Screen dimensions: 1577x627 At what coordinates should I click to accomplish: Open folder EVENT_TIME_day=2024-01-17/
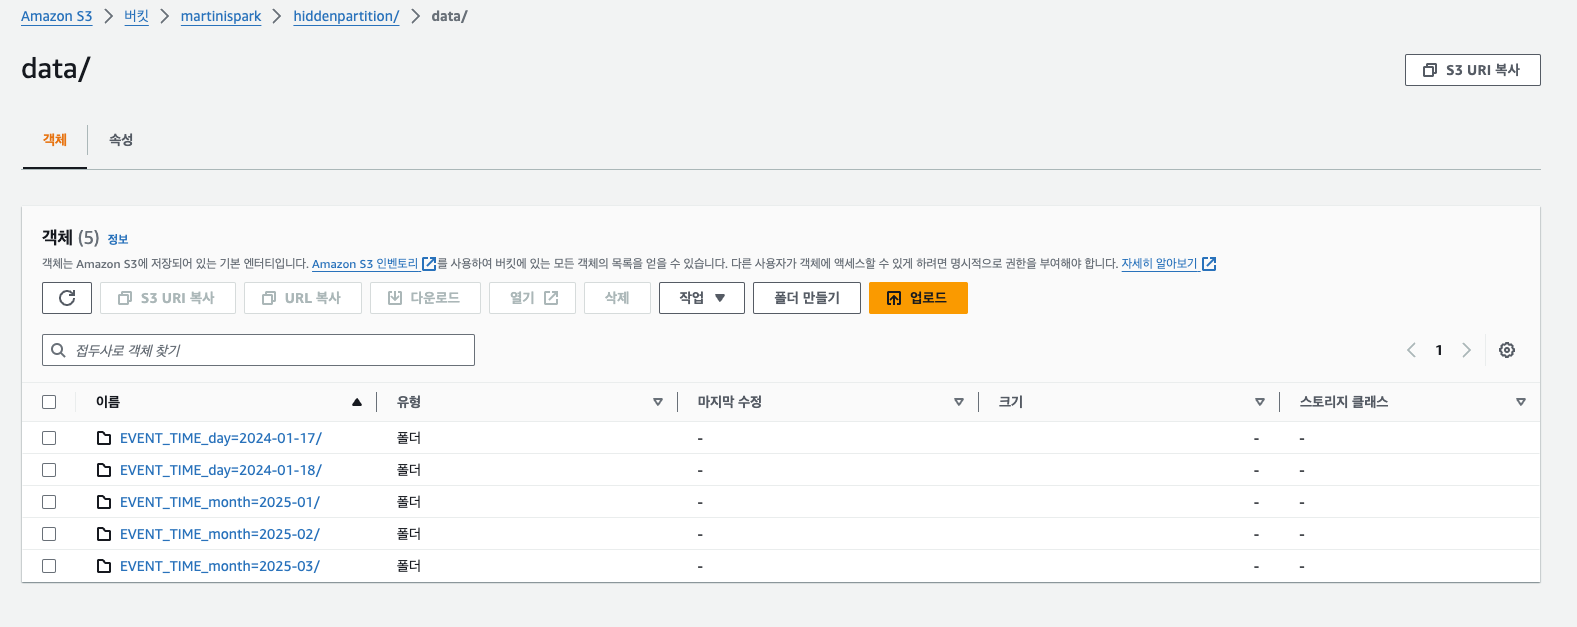(221, 438)
